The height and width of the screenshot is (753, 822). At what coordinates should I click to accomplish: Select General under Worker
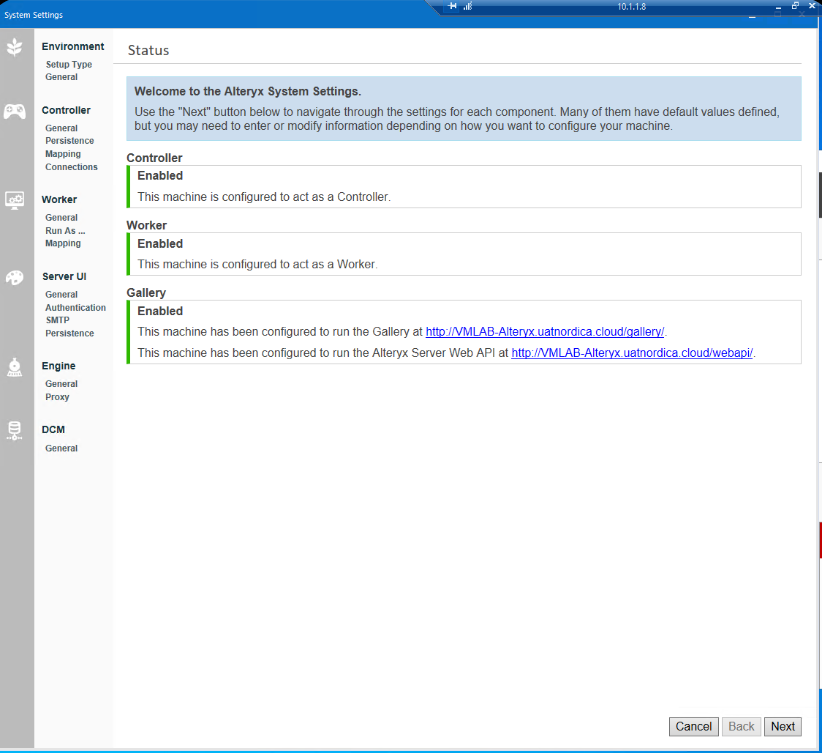pyautogui.click(x=61, y=217)
